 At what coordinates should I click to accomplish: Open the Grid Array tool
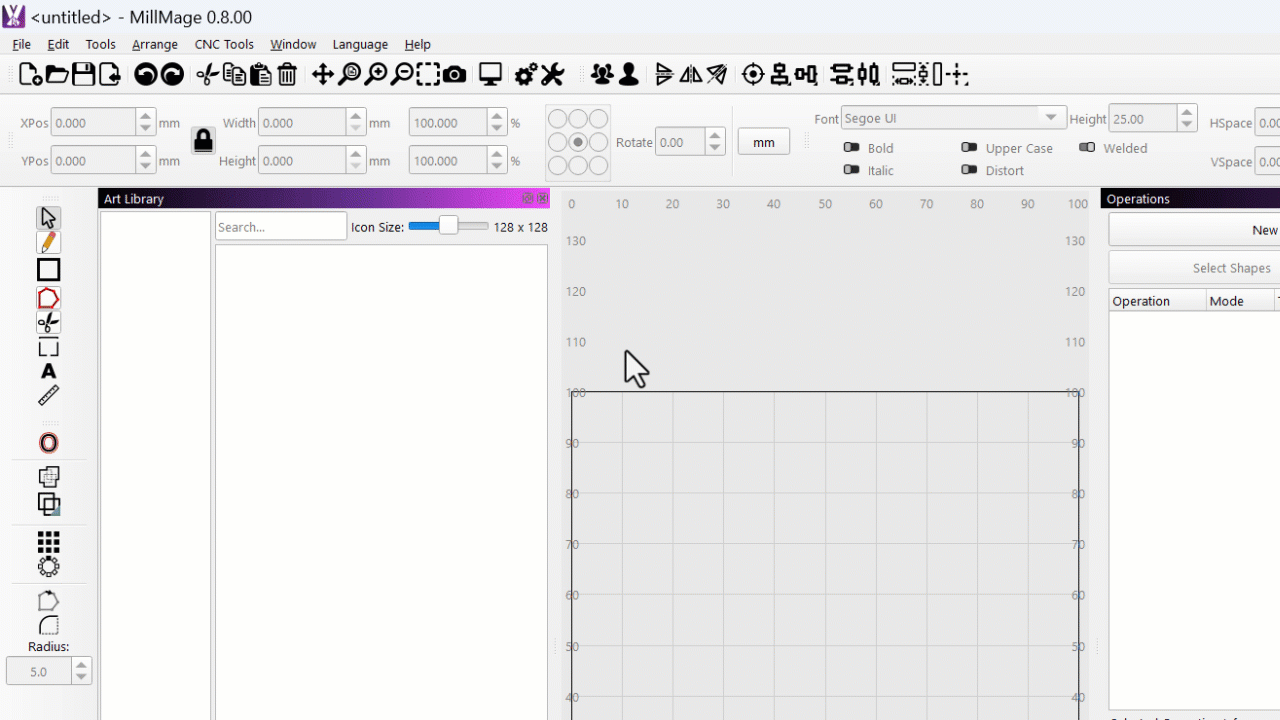coord(48,542)
